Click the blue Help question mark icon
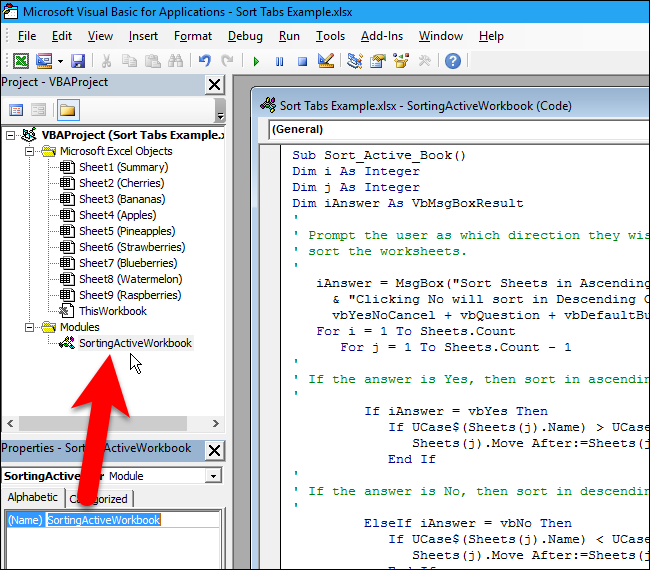The height and width of the screenshot is (570, 650). (452, 61)
